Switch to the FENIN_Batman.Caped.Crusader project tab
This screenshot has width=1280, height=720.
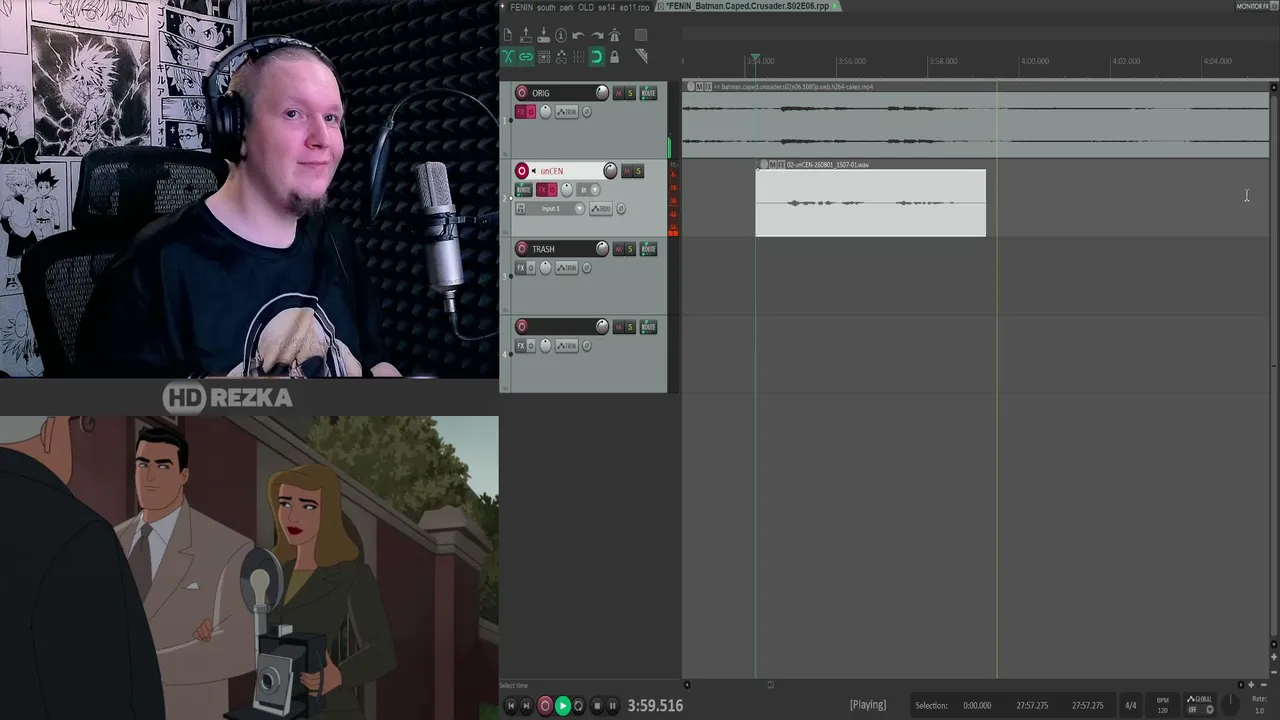(748, 6)
